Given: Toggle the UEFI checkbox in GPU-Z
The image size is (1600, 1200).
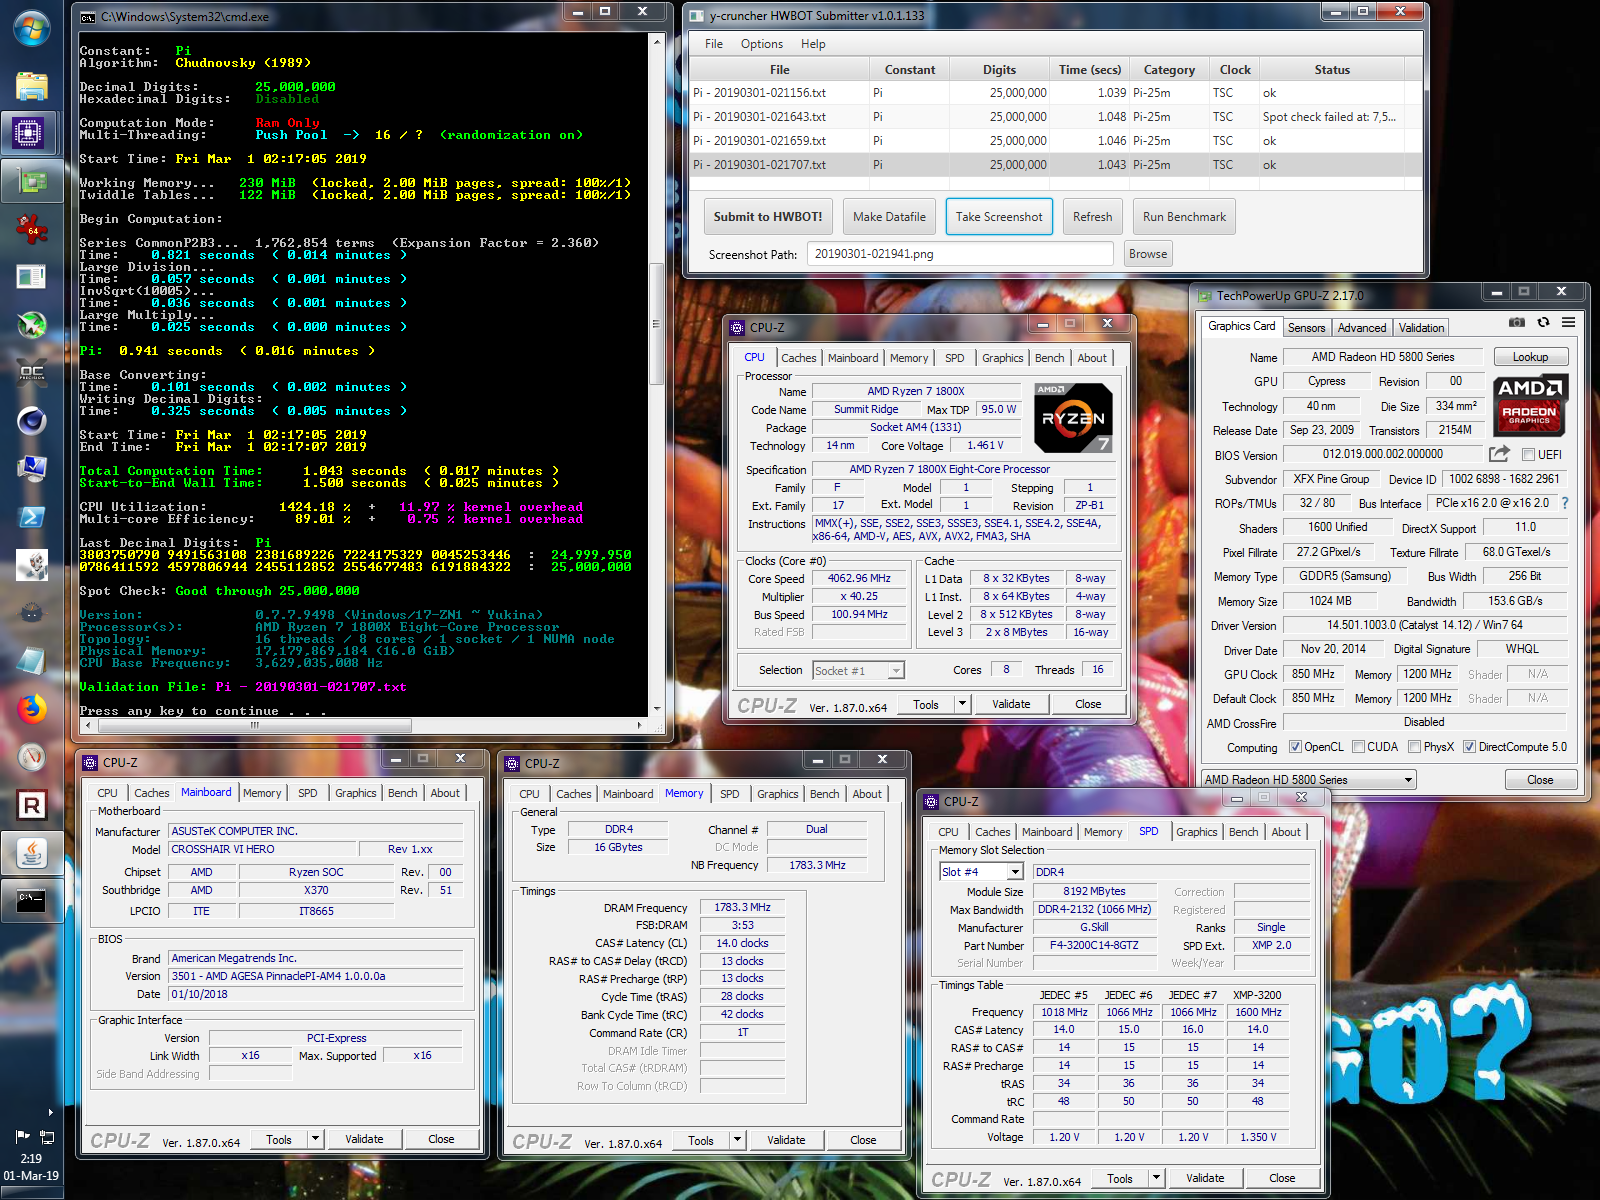Looking at the screenshot, I should tap(1528, 455).
